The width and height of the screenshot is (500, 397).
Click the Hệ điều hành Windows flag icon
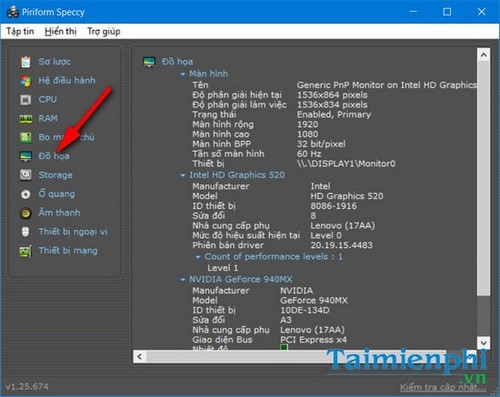coord(26,81)
